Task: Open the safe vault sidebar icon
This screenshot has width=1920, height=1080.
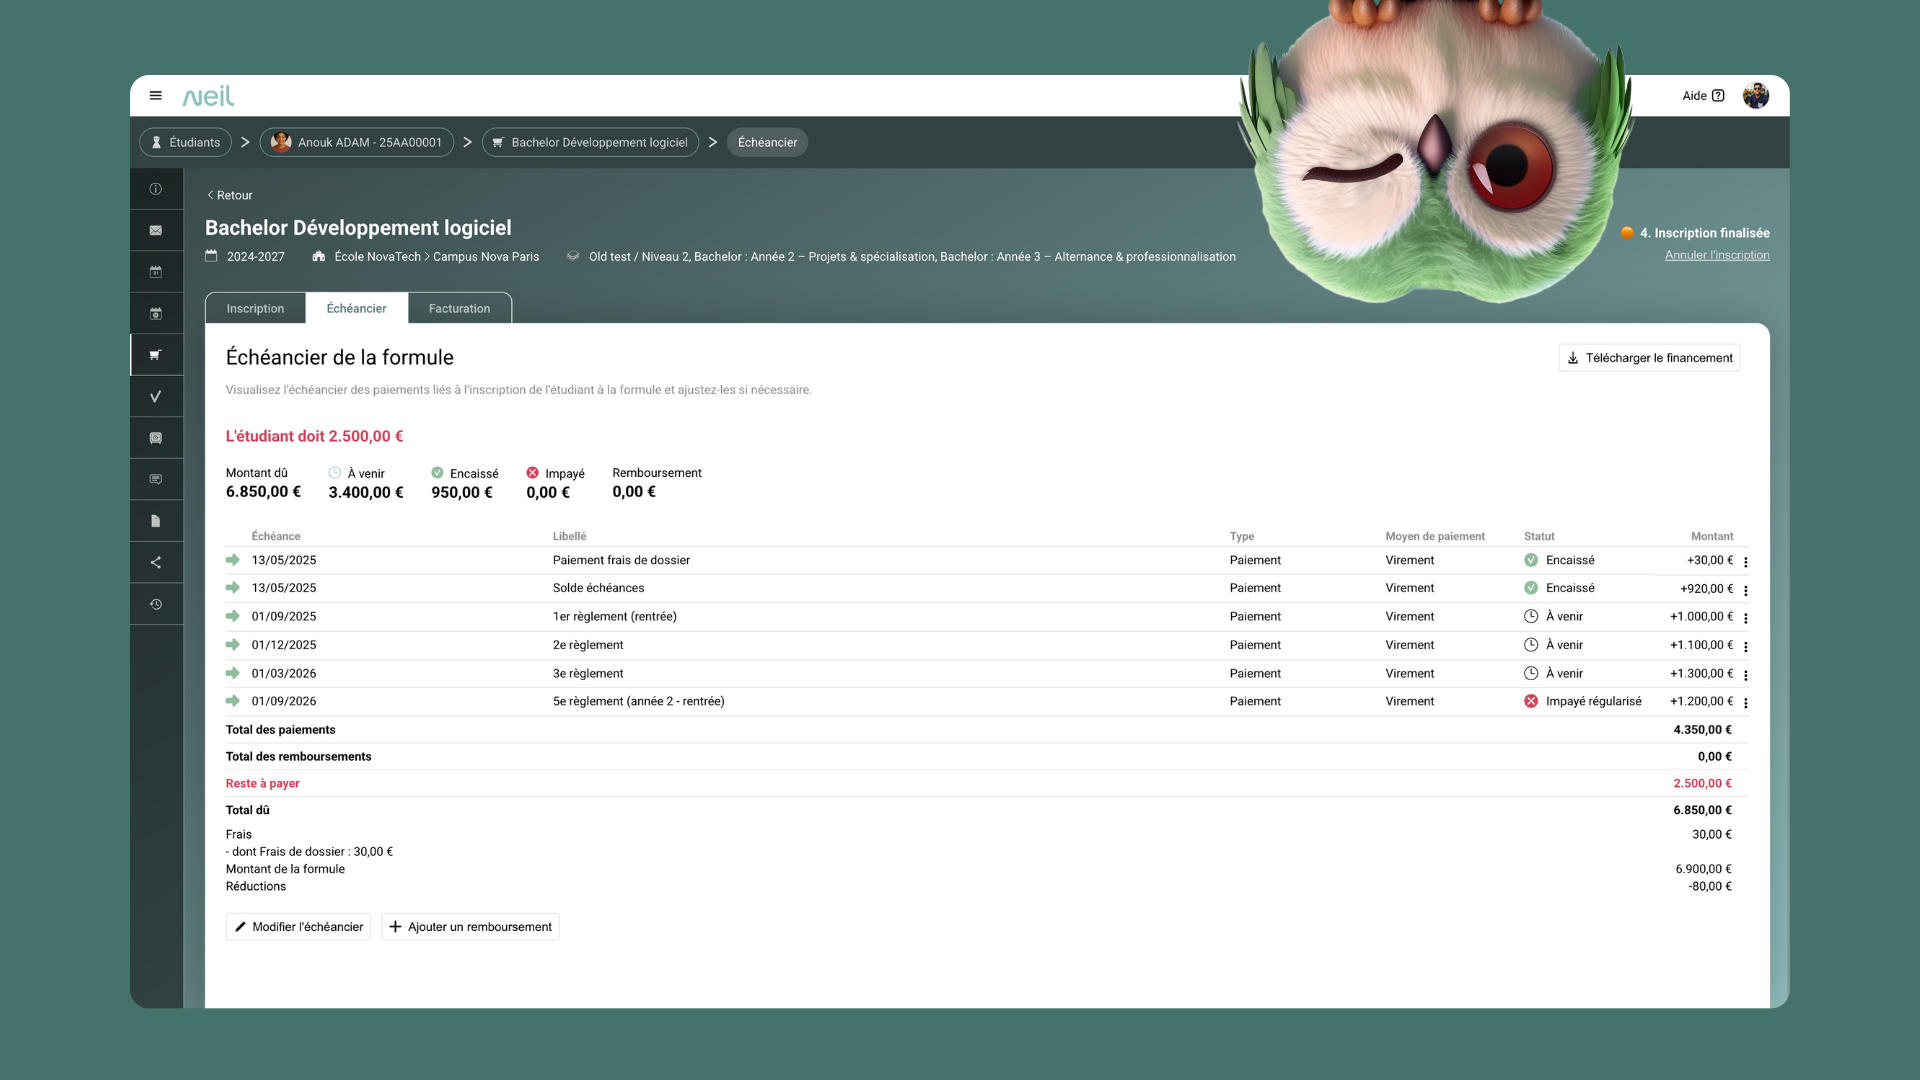Action: [156, 438]
